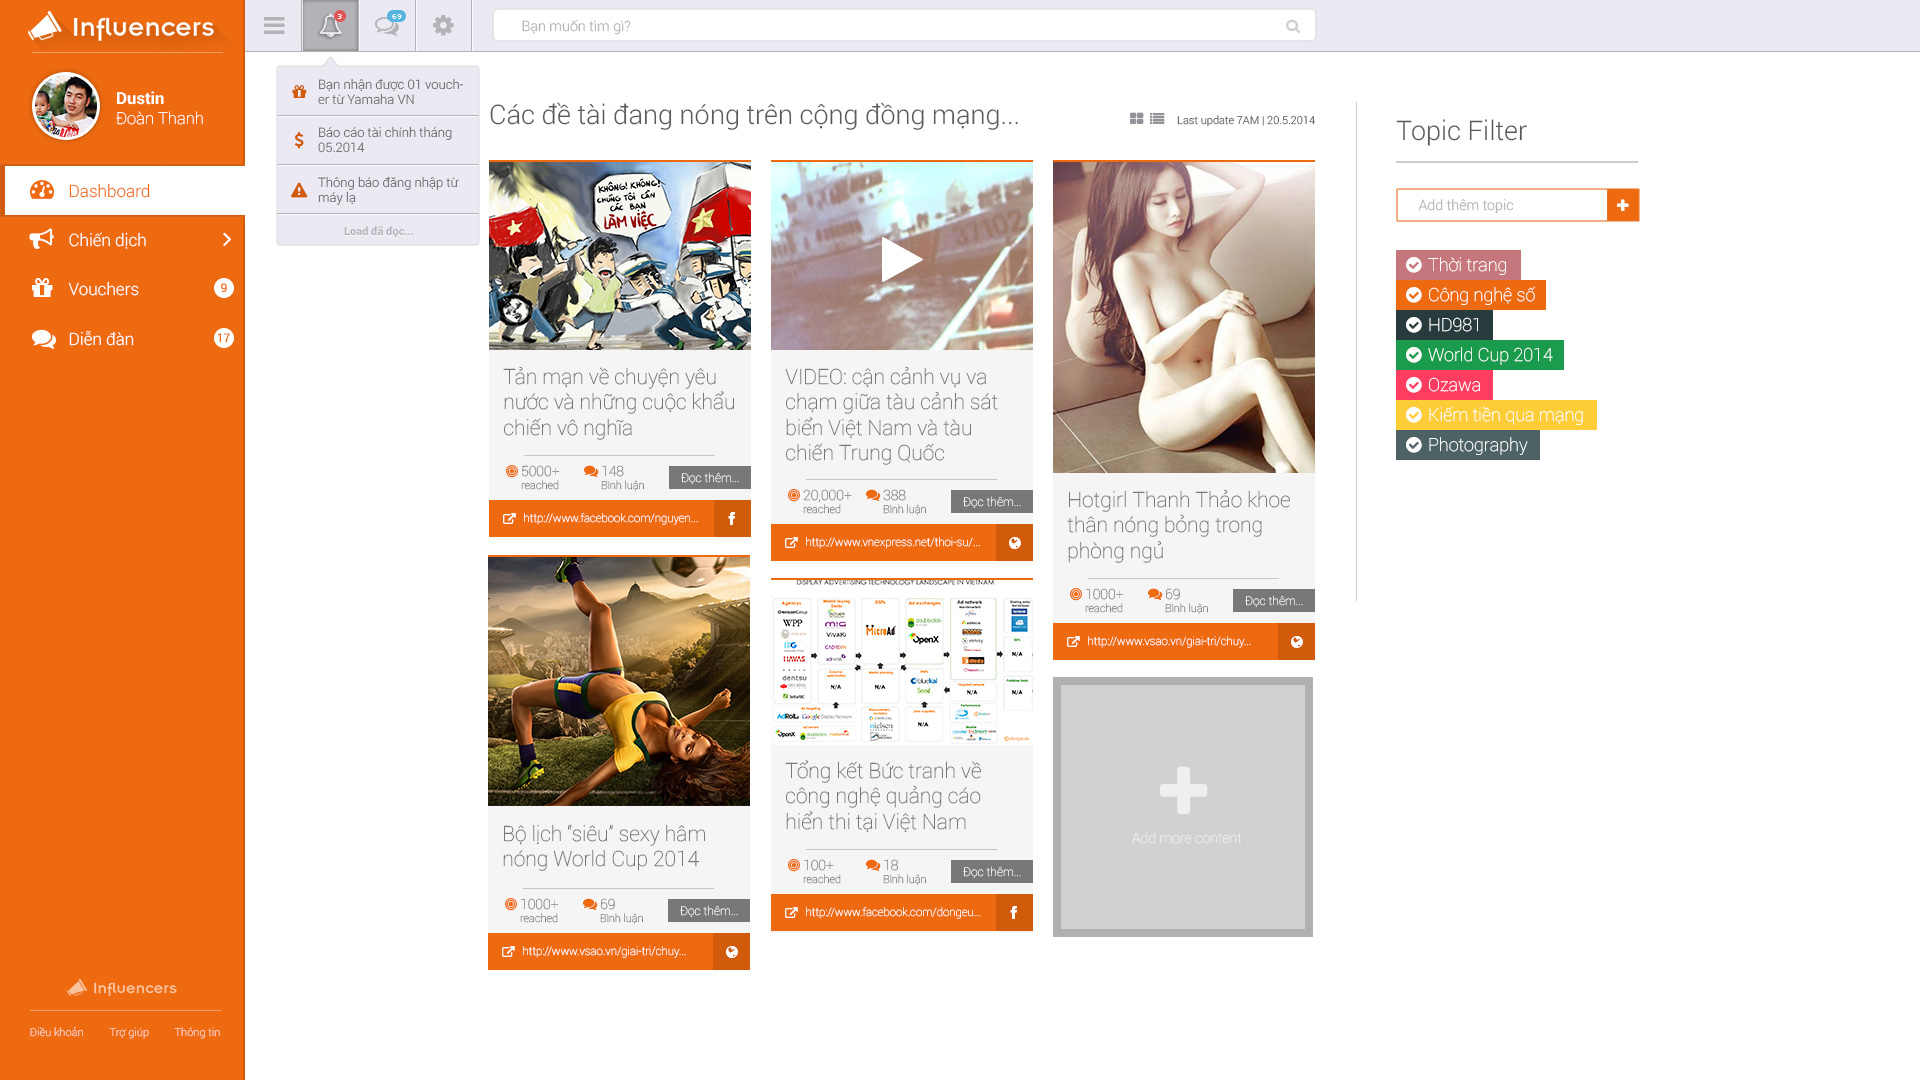Screen dimensions: 1920x1080
Task: Switch to grid view icon
Action: point(1136,119)
